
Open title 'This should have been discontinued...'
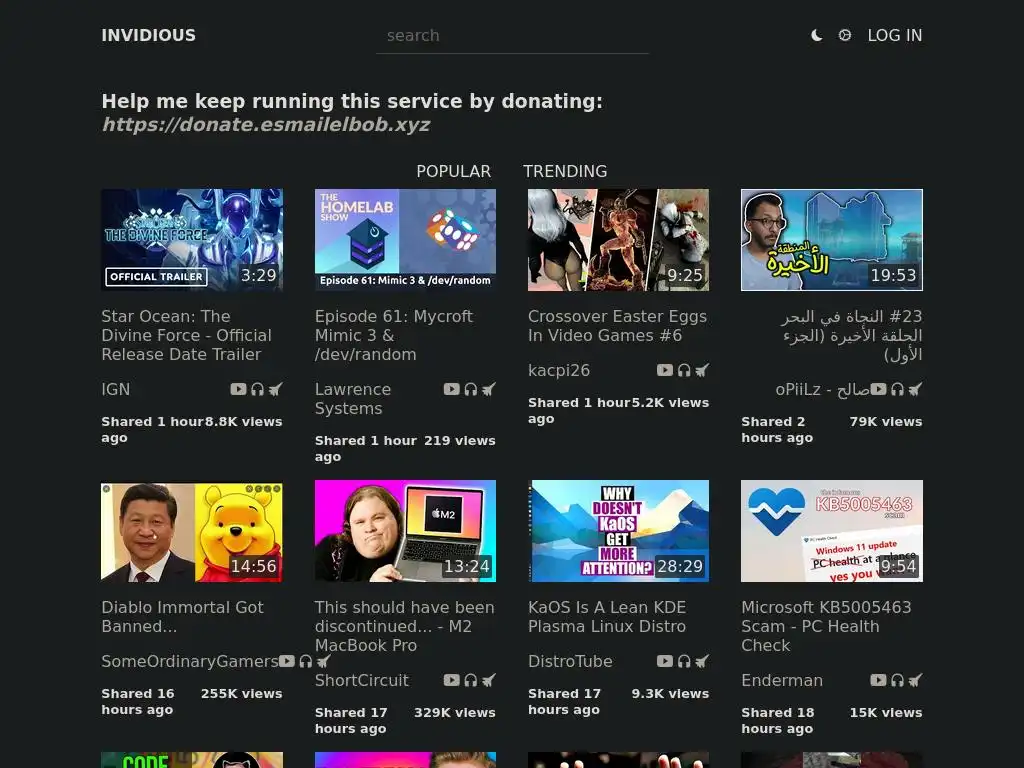[404, 626]
